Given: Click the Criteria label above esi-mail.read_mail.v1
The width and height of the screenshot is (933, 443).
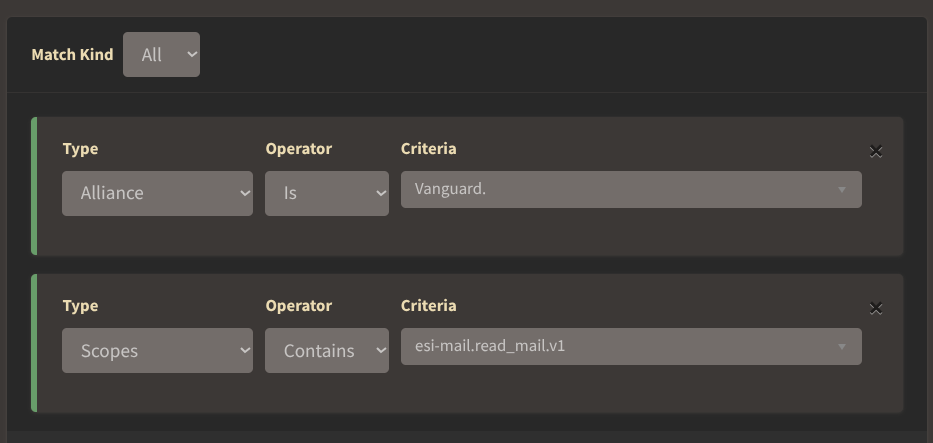Looking at the screenshot, I should (x=428, y=306).
